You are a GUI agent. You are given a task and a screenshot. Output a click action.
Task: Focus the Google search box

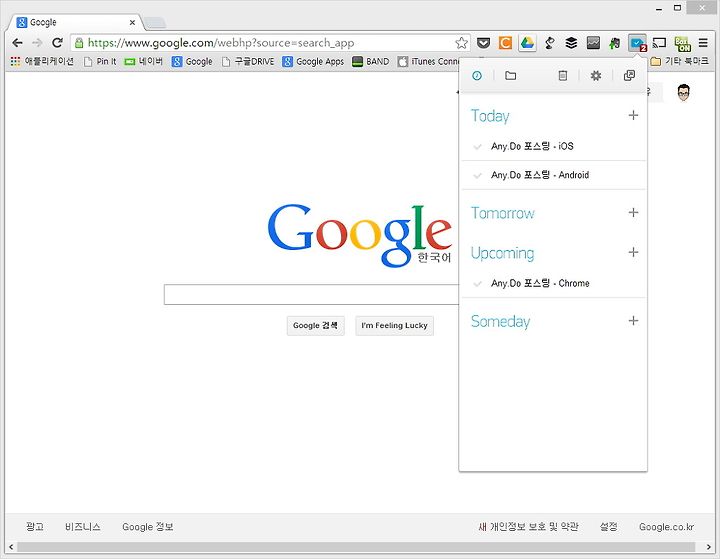coord(311,294)
